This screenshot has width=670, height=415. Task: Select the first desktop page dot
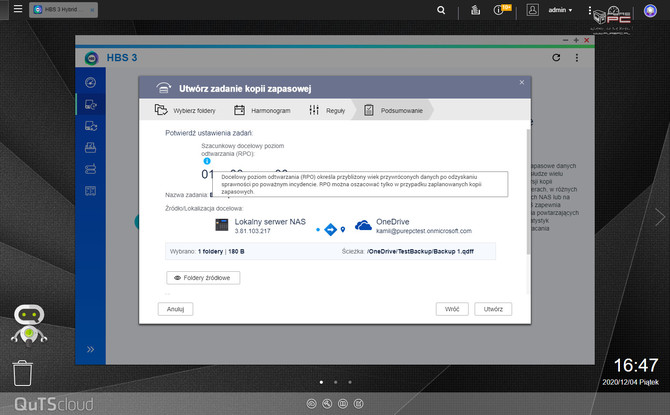(x=321, y=382)
